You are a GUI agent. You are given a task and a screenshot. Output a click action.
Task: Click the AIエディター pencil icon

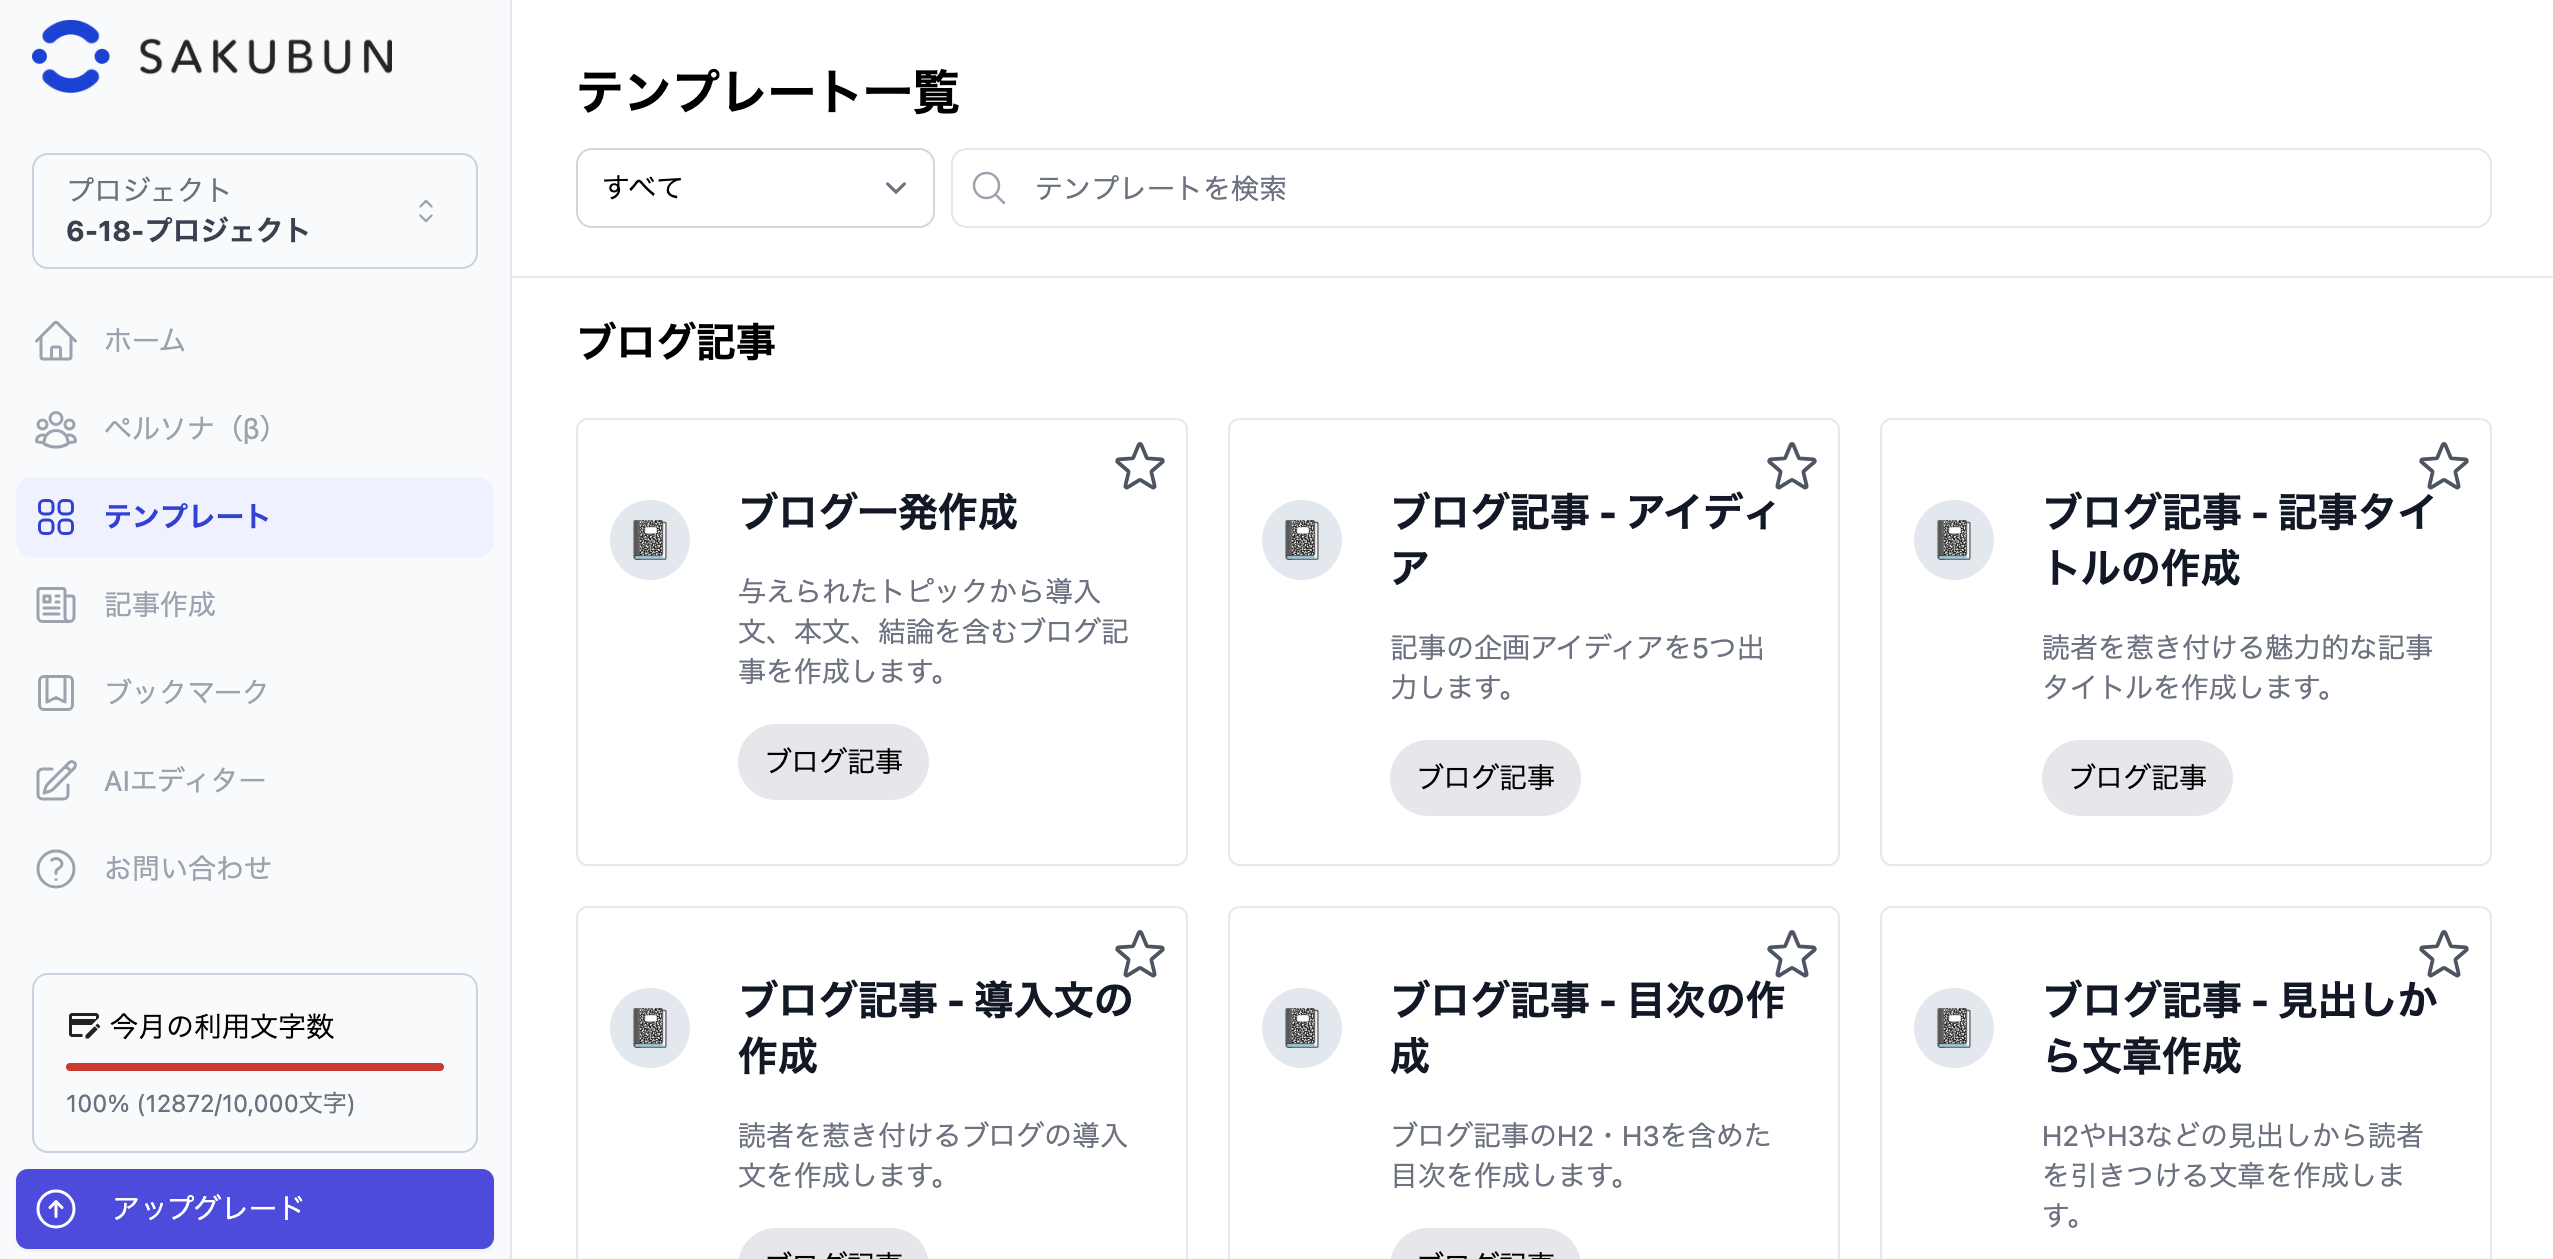point(56,780)
